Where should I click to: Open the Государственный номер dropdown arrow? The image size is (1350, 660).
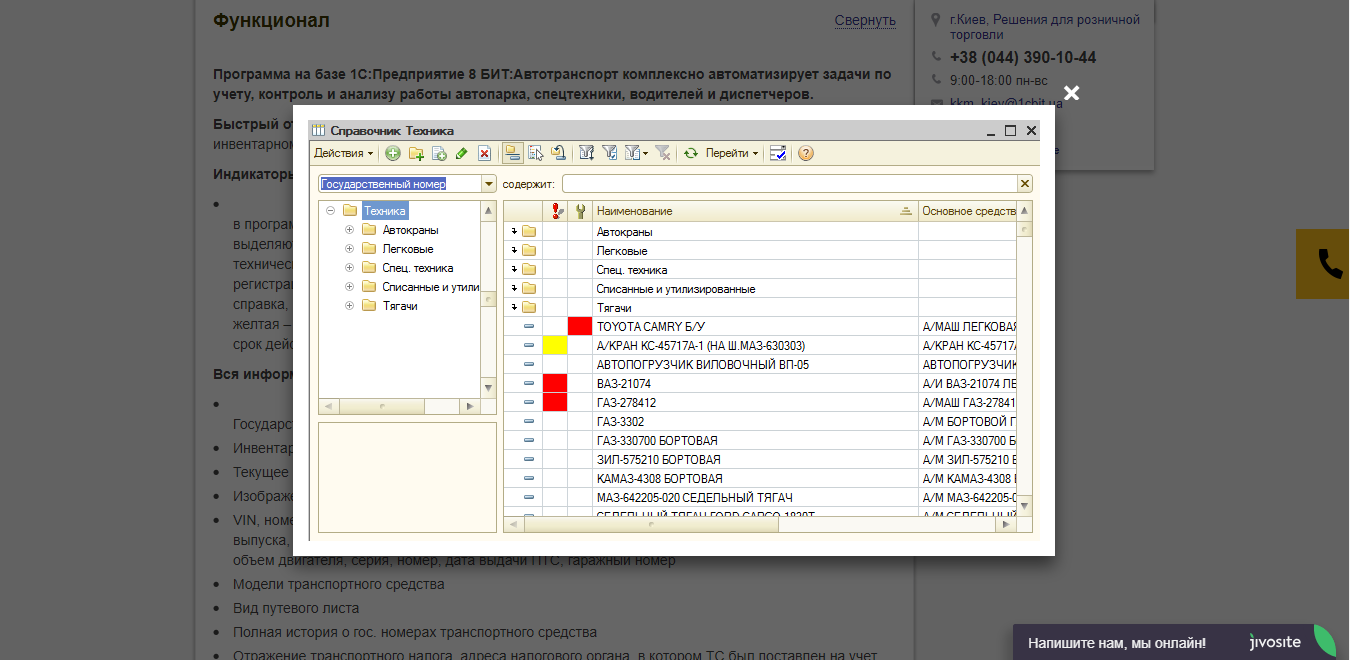pos(488,184)
